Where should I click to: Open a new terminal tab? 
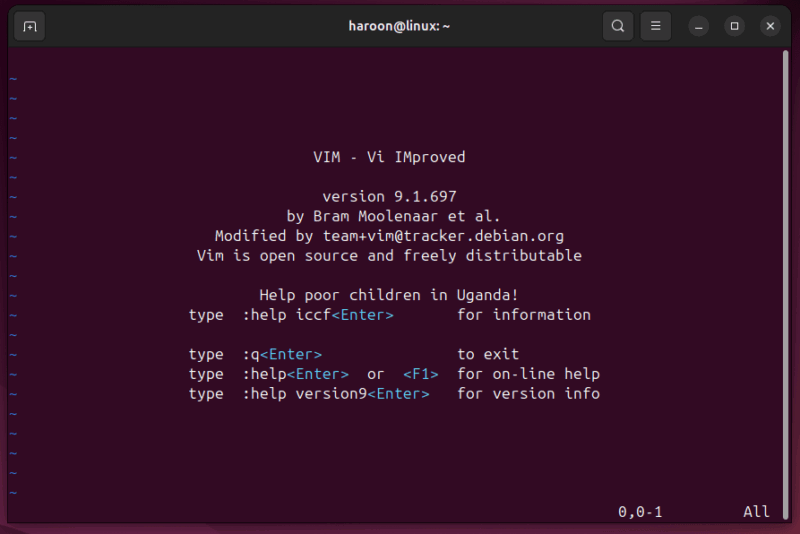click(30, 26)
